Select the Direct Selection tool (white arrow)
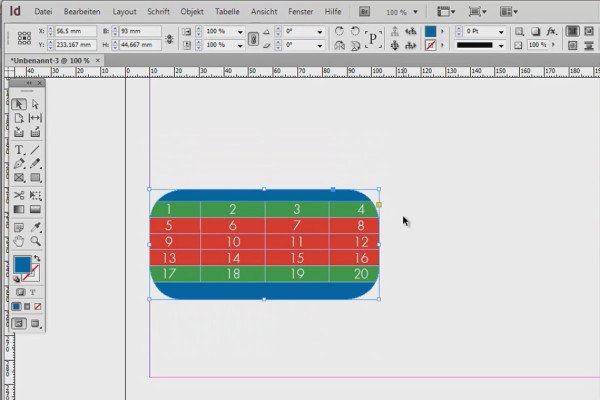Image resolution: width=600 pixels, height=400 pixels. [35, 104]
